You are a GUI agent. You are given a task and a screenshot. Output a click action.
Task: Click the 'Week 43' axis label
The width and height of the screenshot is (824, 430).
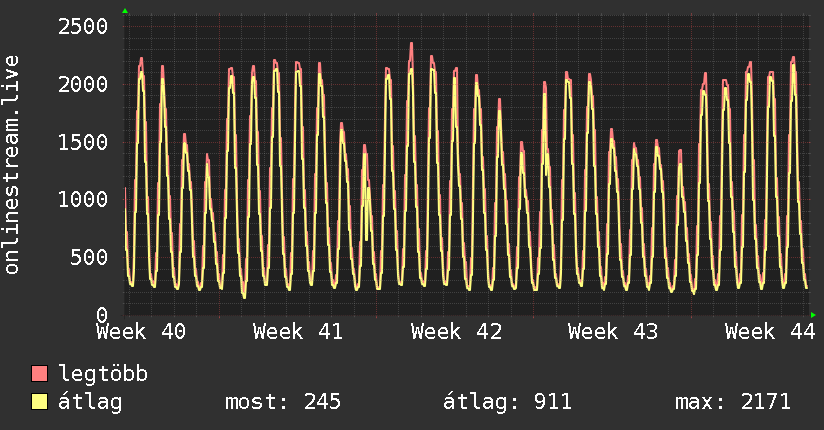click(613, 332)
